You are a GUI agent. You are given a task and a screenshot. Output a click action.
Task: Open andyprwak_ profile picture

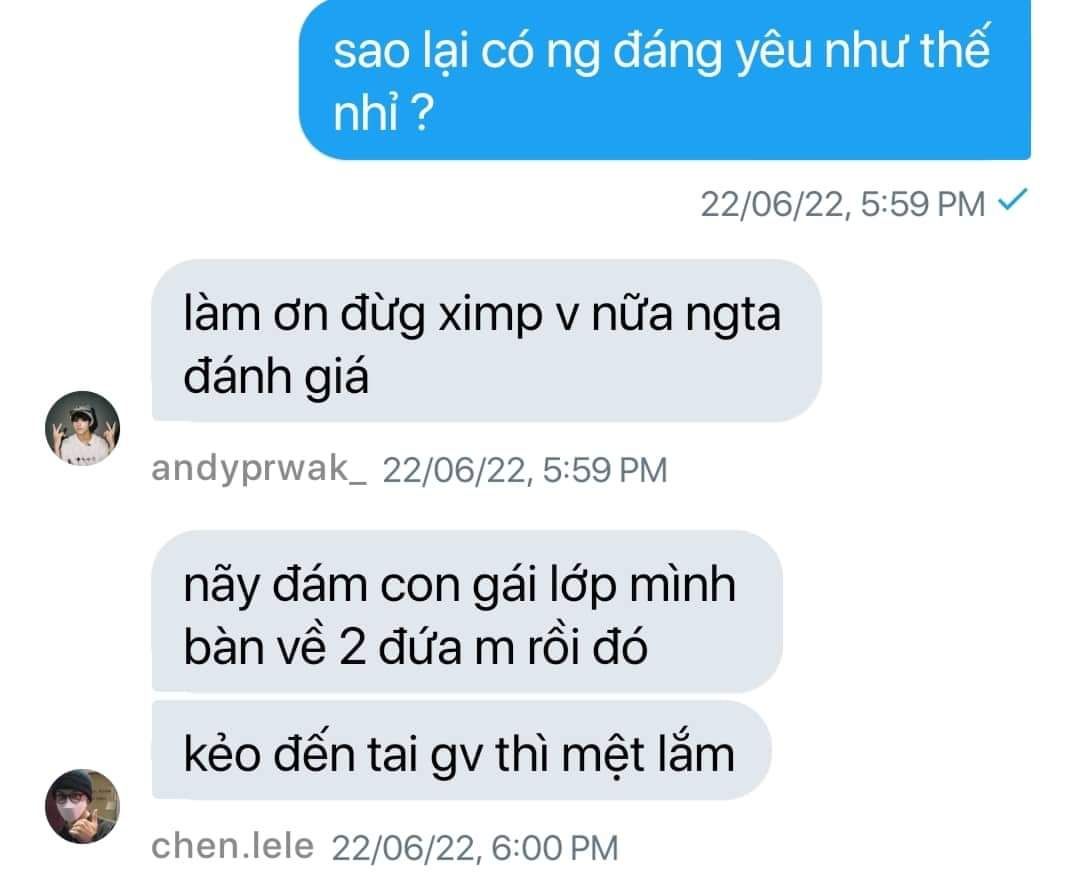point(83,428)
